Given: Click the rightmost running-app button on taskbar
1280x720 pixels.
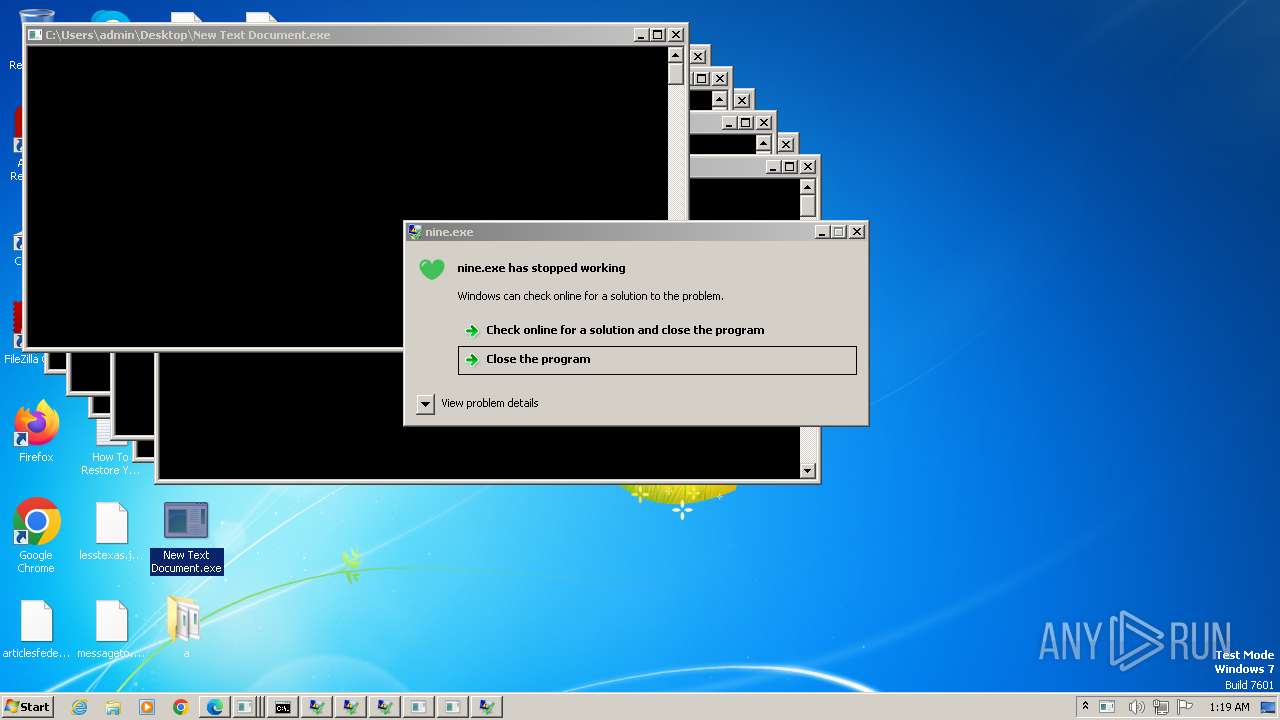Looking at the screenshot, I should [x=487, y=707].
